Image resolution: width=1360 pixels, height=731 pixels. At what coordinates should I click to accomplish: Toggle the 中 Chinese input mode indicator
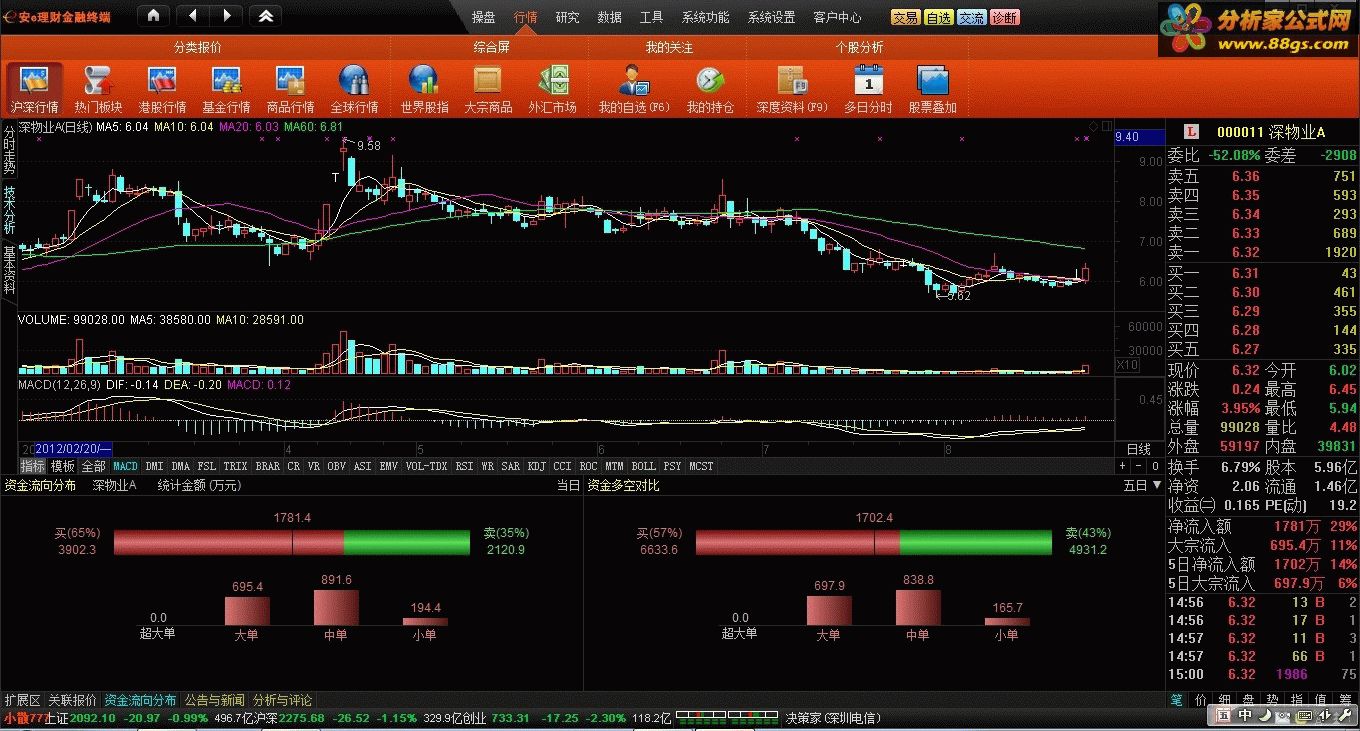(x=1245, y=715)
